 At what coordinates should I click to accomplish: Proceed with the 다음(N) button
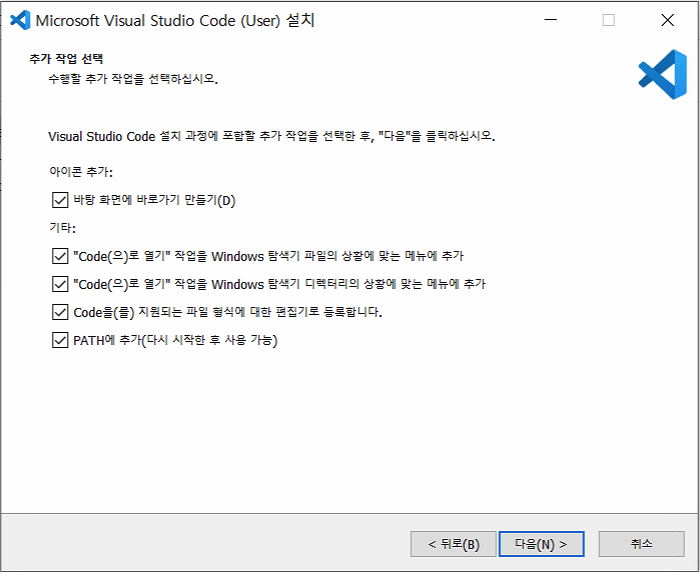541,544
